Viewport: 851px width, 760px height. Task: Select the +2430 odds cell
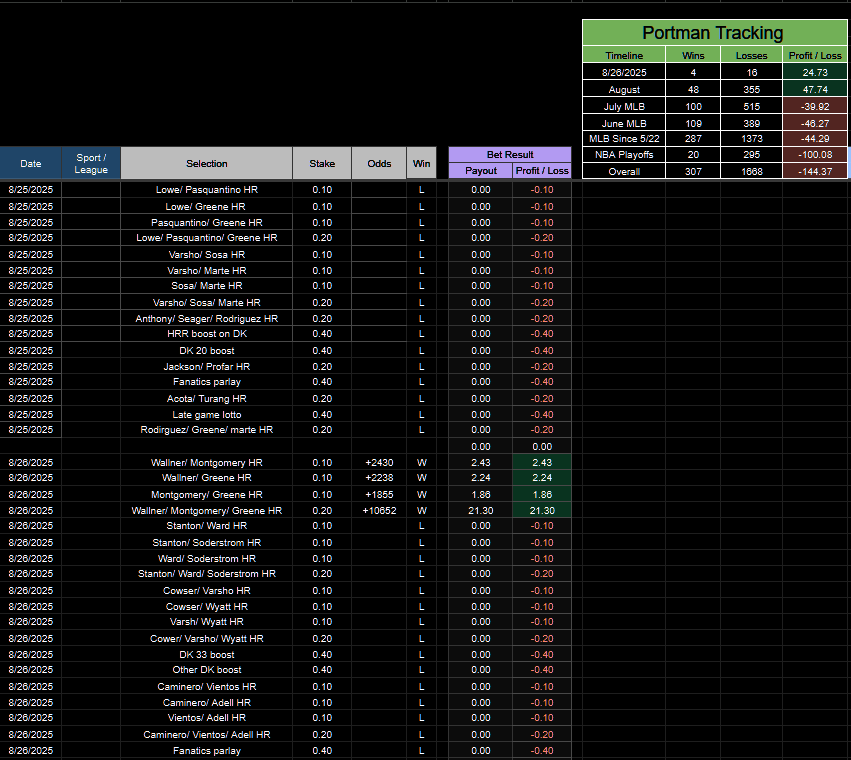pos(379,463)
